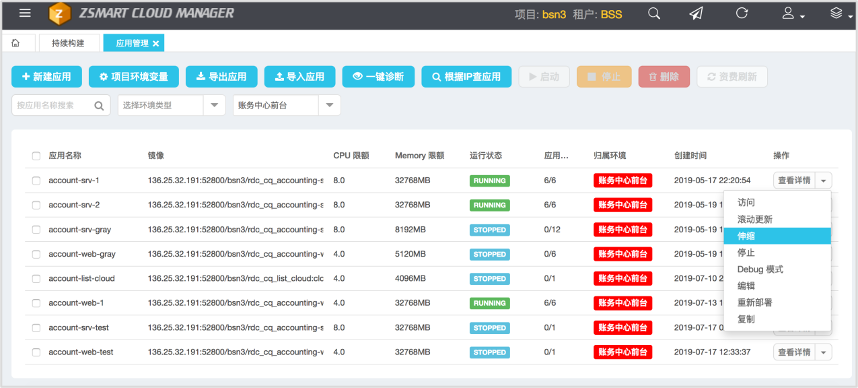Select 重新部署 menu item

coord(777,303)
